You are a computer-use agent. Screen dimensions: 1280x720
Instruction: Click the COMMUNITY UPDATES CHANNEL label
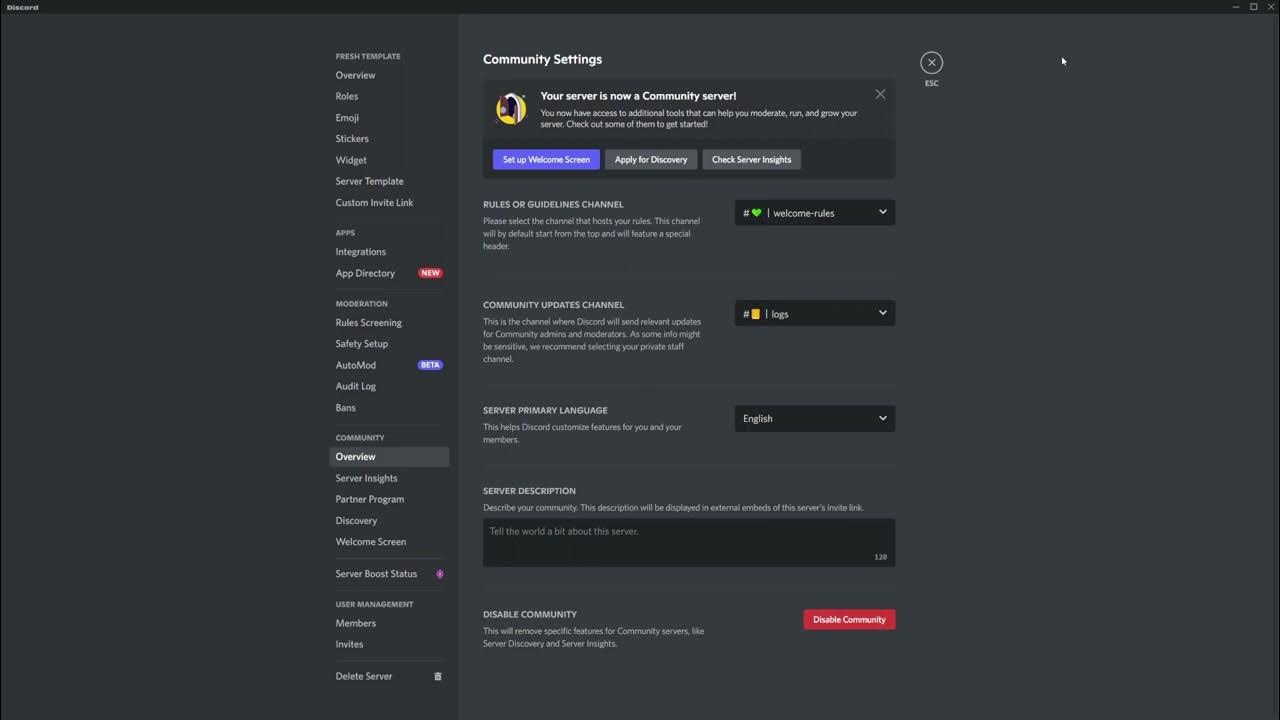point(553,305)
